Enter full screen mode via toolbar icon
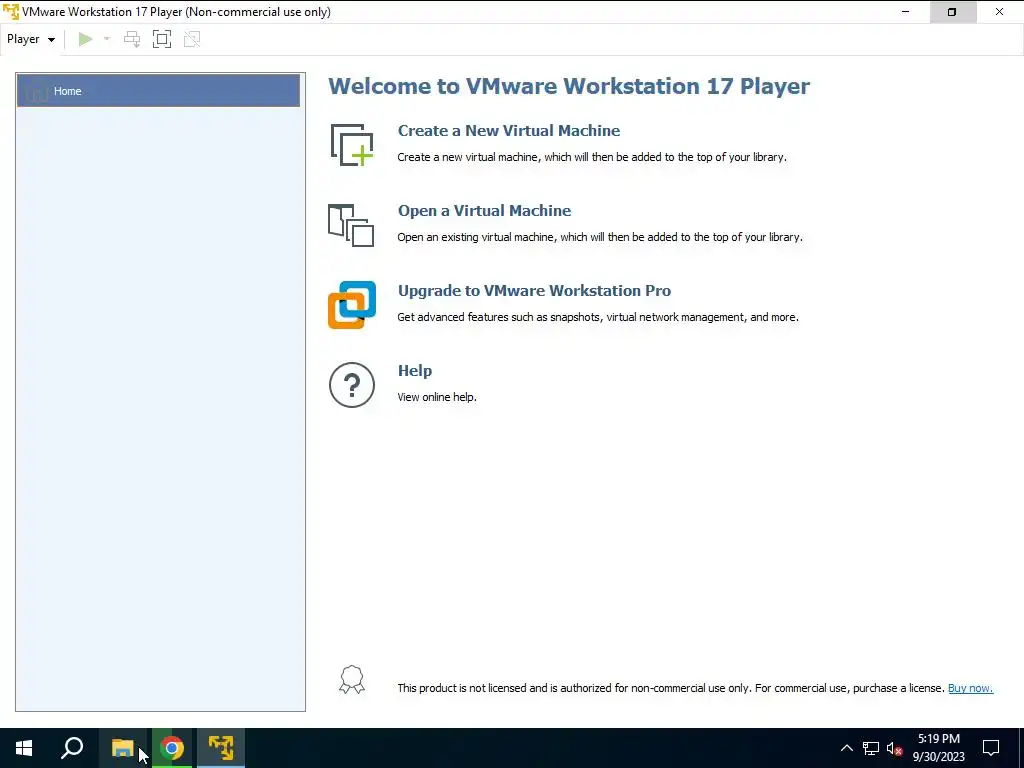 (162, 39)
